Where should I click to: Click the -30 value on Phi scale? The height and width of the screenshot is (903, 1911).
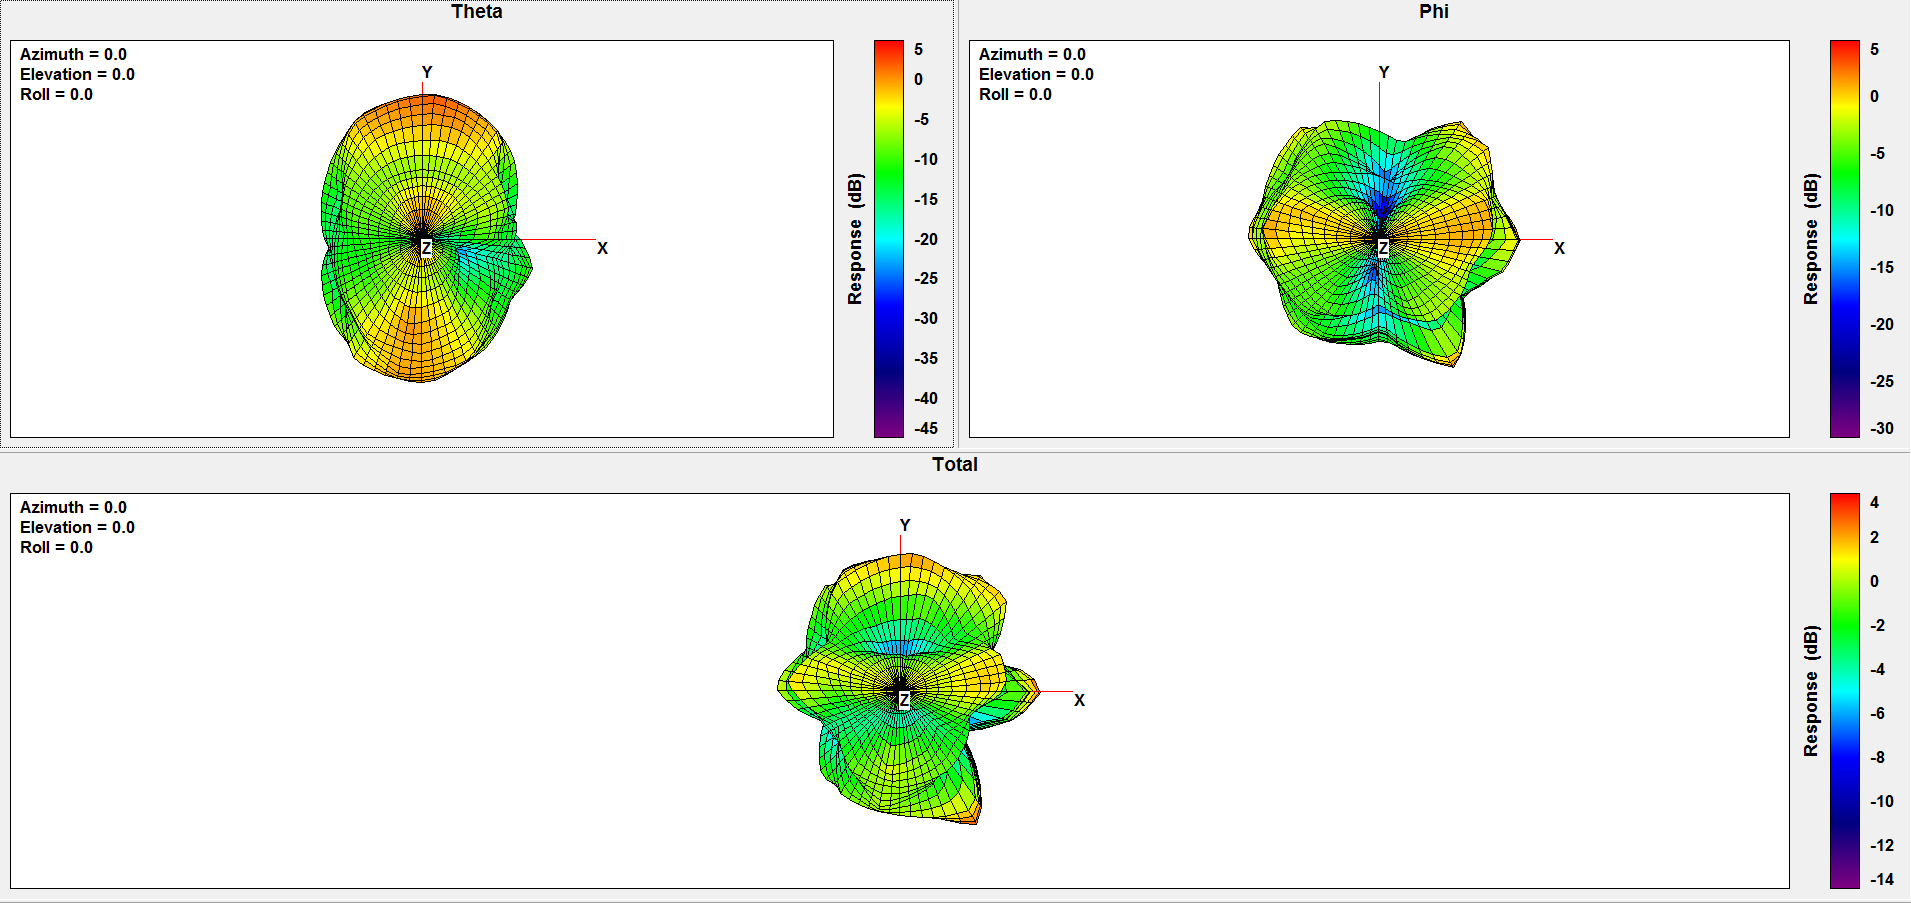(1882, 429)
